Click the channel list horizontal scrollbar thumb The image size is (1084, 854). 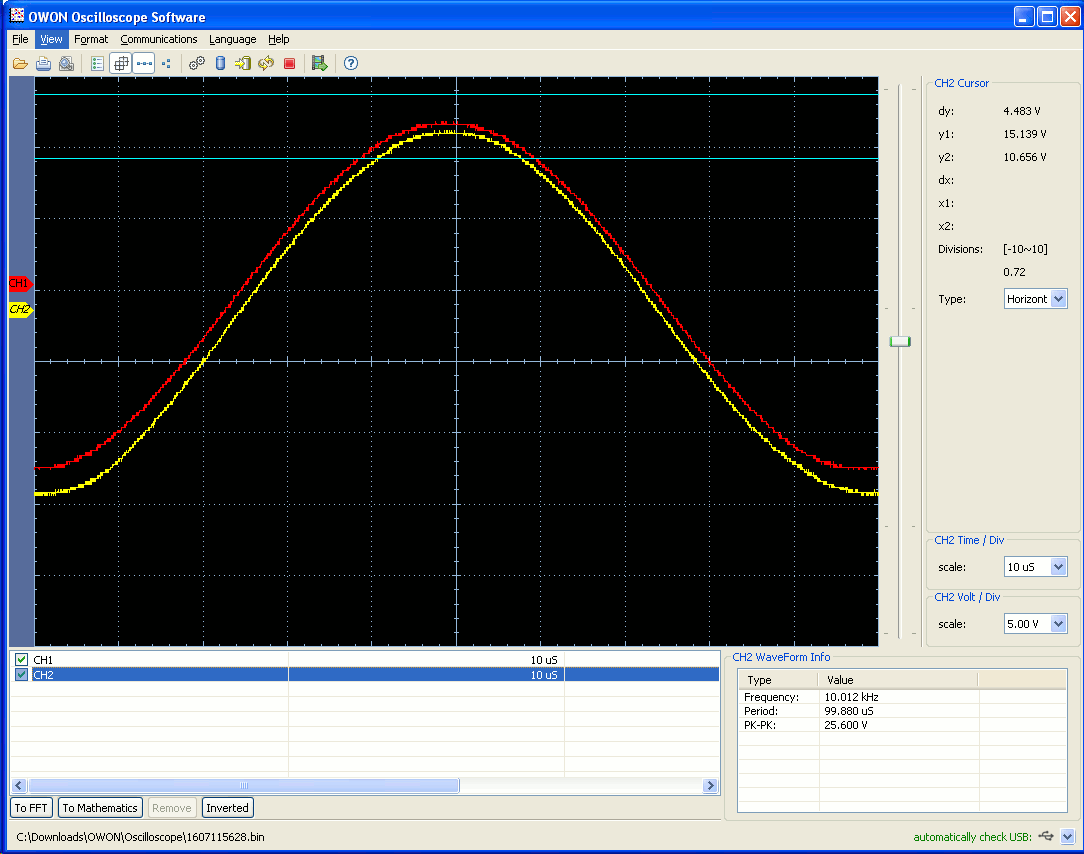(243, 786)
